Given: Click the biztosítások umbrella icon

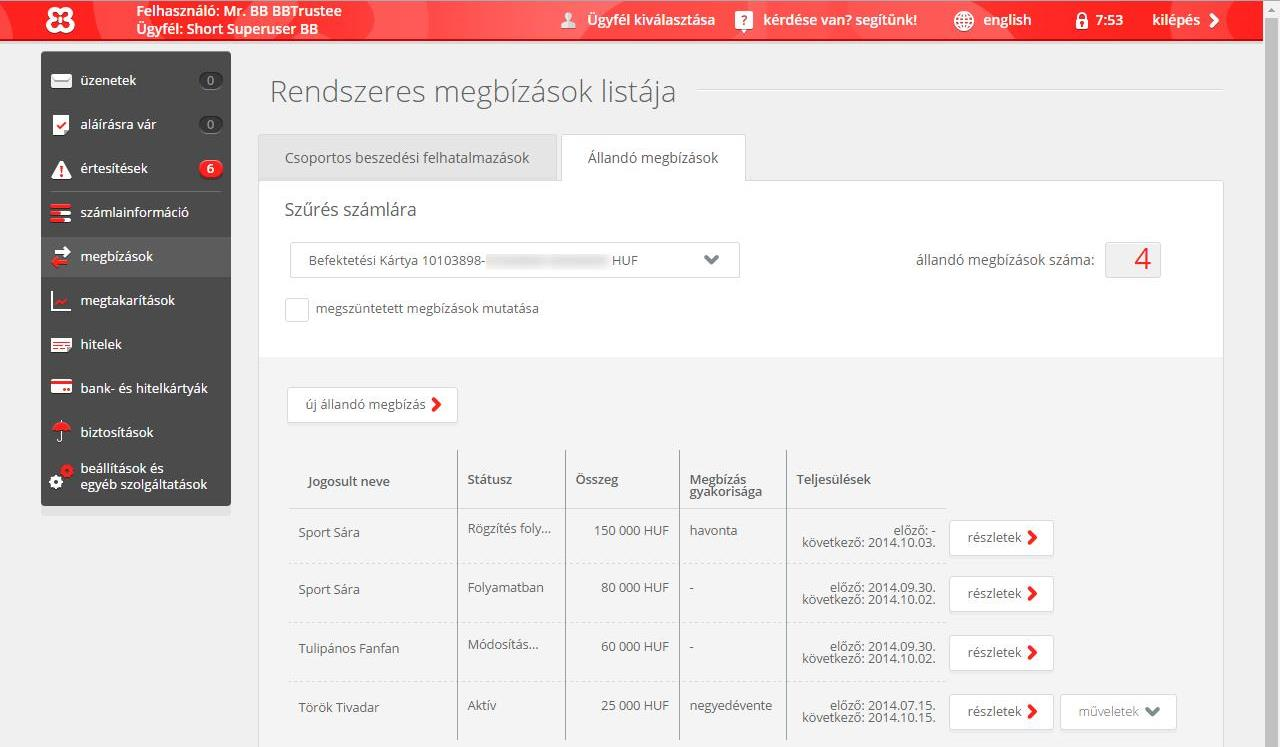Looking at the screenshot, I should click(x=61, y=432).
